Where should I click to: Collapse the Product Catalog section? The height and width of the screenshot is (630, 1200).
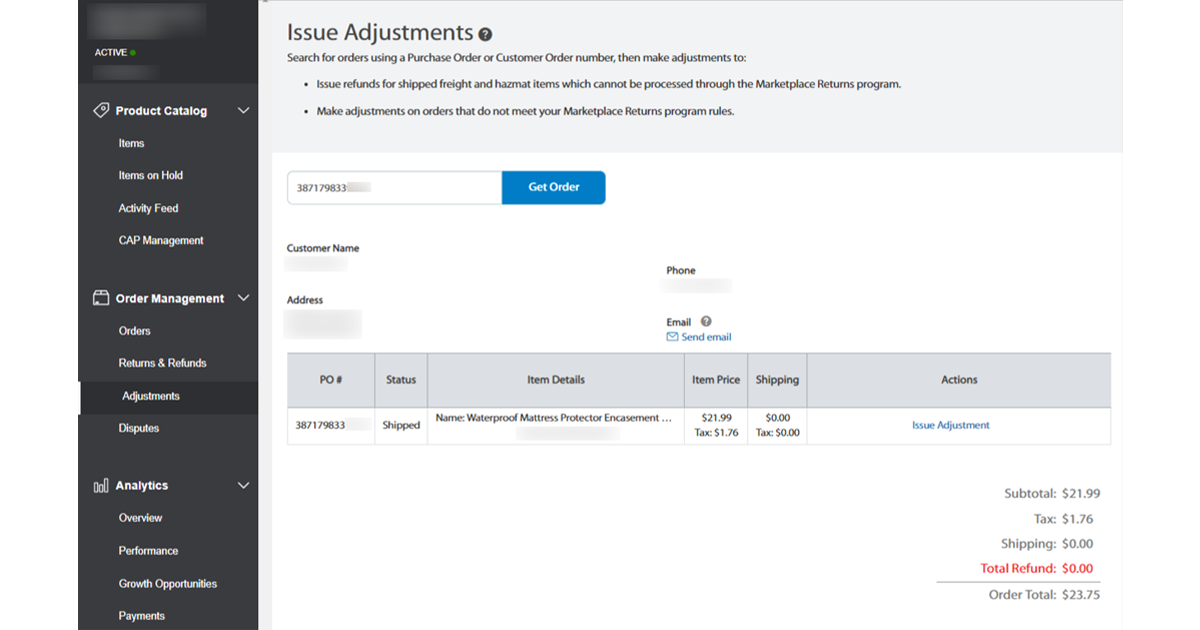(x=243, y=110)
